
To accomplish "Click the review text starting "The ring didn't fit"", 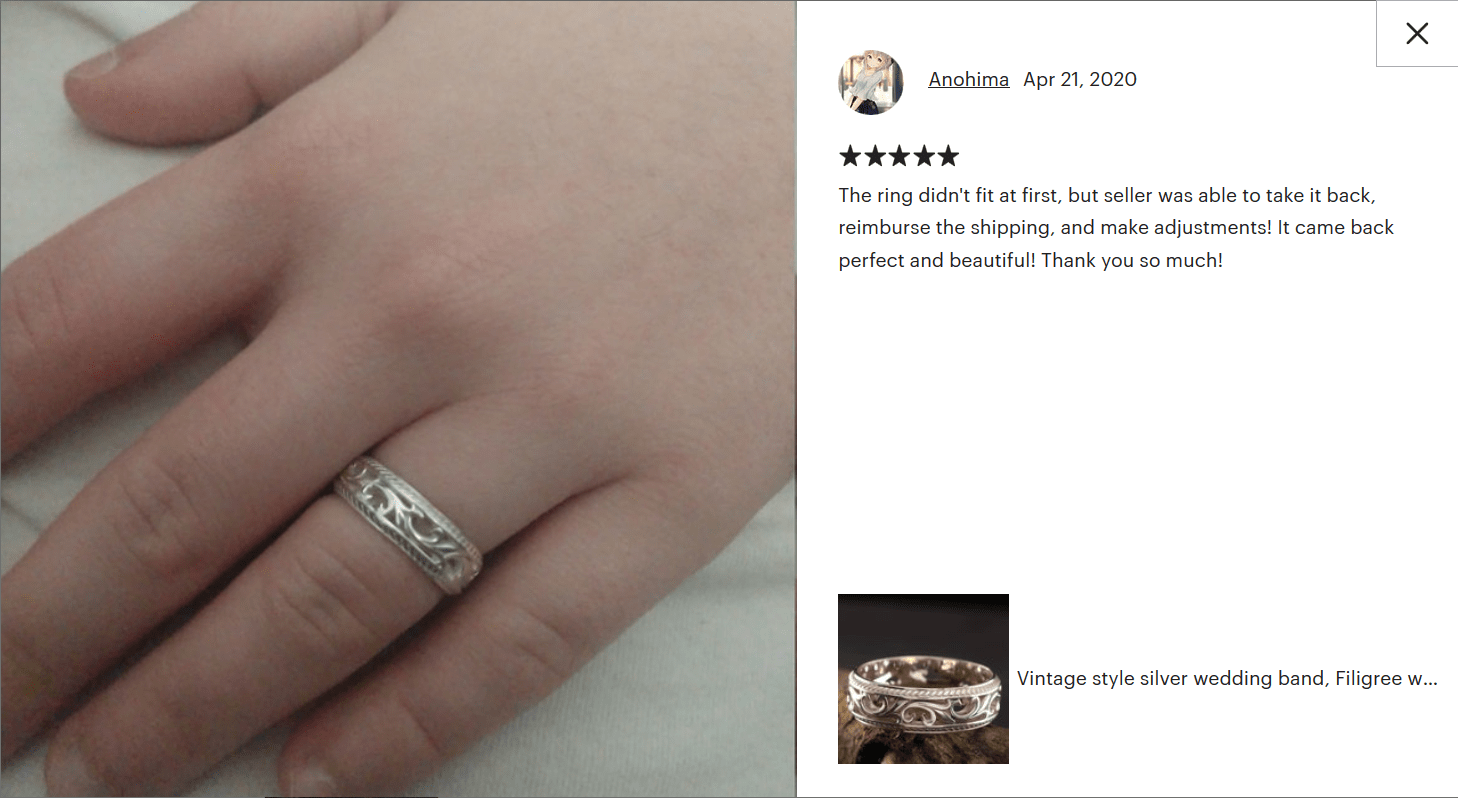I will pos(1116,228).
